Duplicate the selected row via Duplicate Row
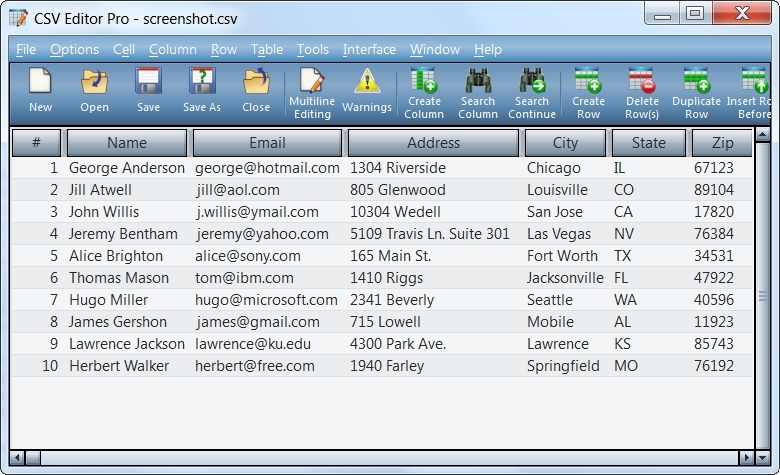This screenshot has width=780, height=475. [x=696, y=94]
